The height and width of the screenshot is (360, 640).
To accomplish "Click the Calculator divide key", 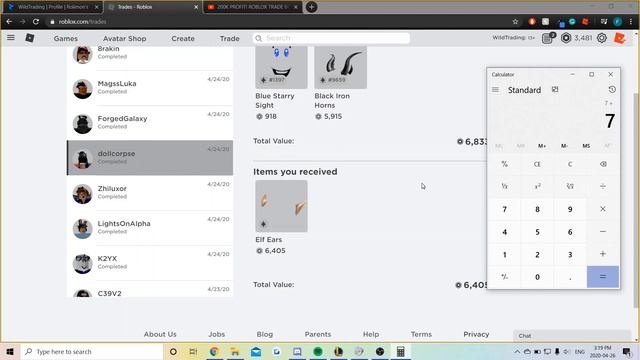I will tap(603, 186).
